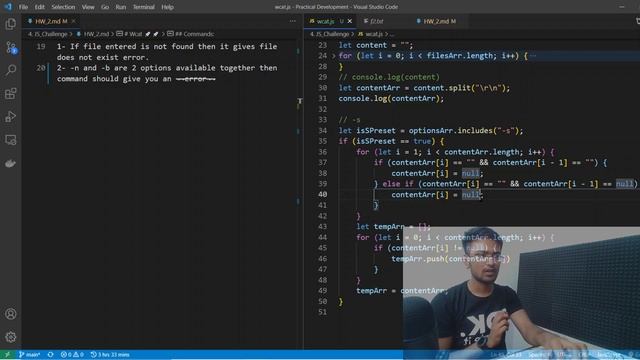
Task: Open the Explorer view in activity bar
Action: pyautogui.click(x=11, y=24)
